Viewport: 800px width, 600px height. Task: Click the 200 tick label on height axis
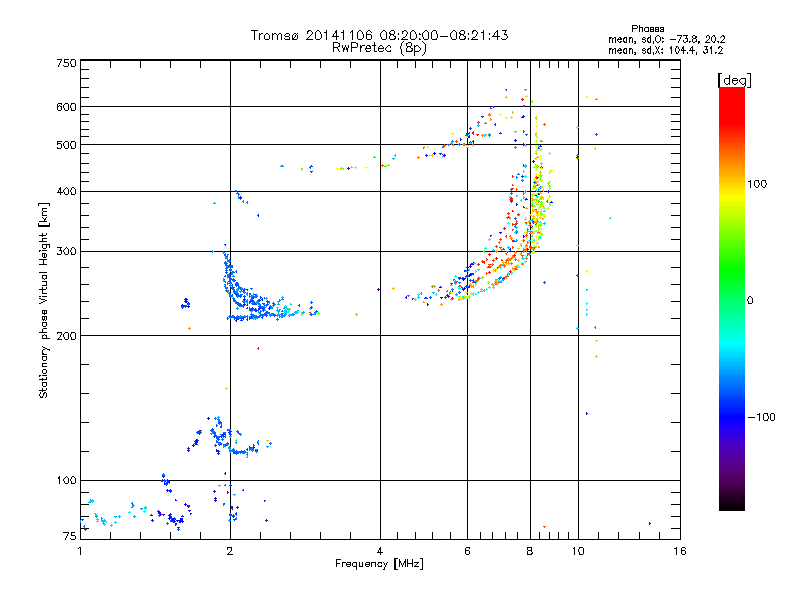pyautogui.click(x=66, y=336)
